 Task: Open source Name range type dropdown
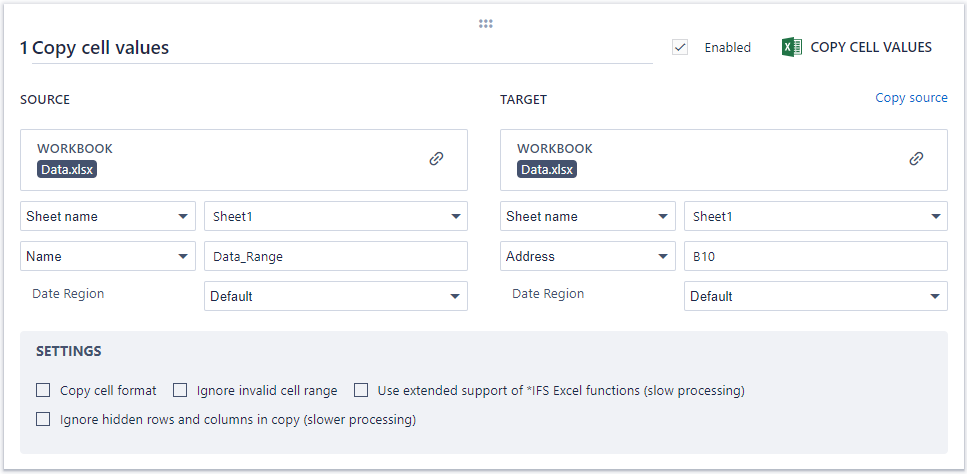point(108,256)
